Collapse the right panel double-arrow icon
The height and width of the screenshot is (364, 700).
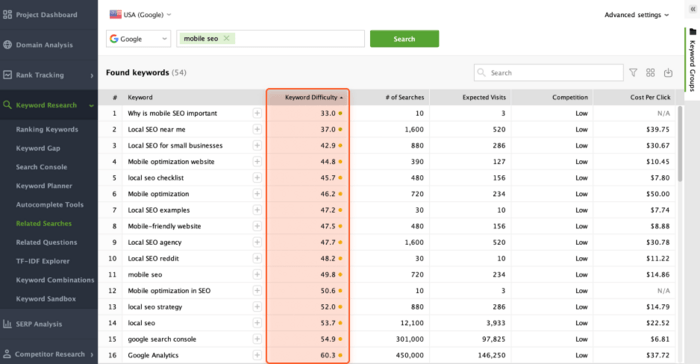tap(693, 9)
